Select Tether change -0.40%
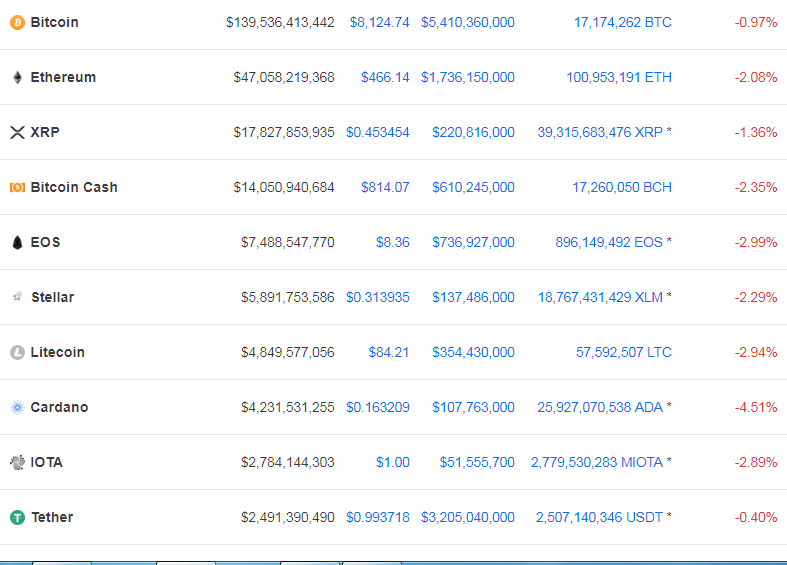The height and width of the screenshot is (565, 787). point(756,517)
